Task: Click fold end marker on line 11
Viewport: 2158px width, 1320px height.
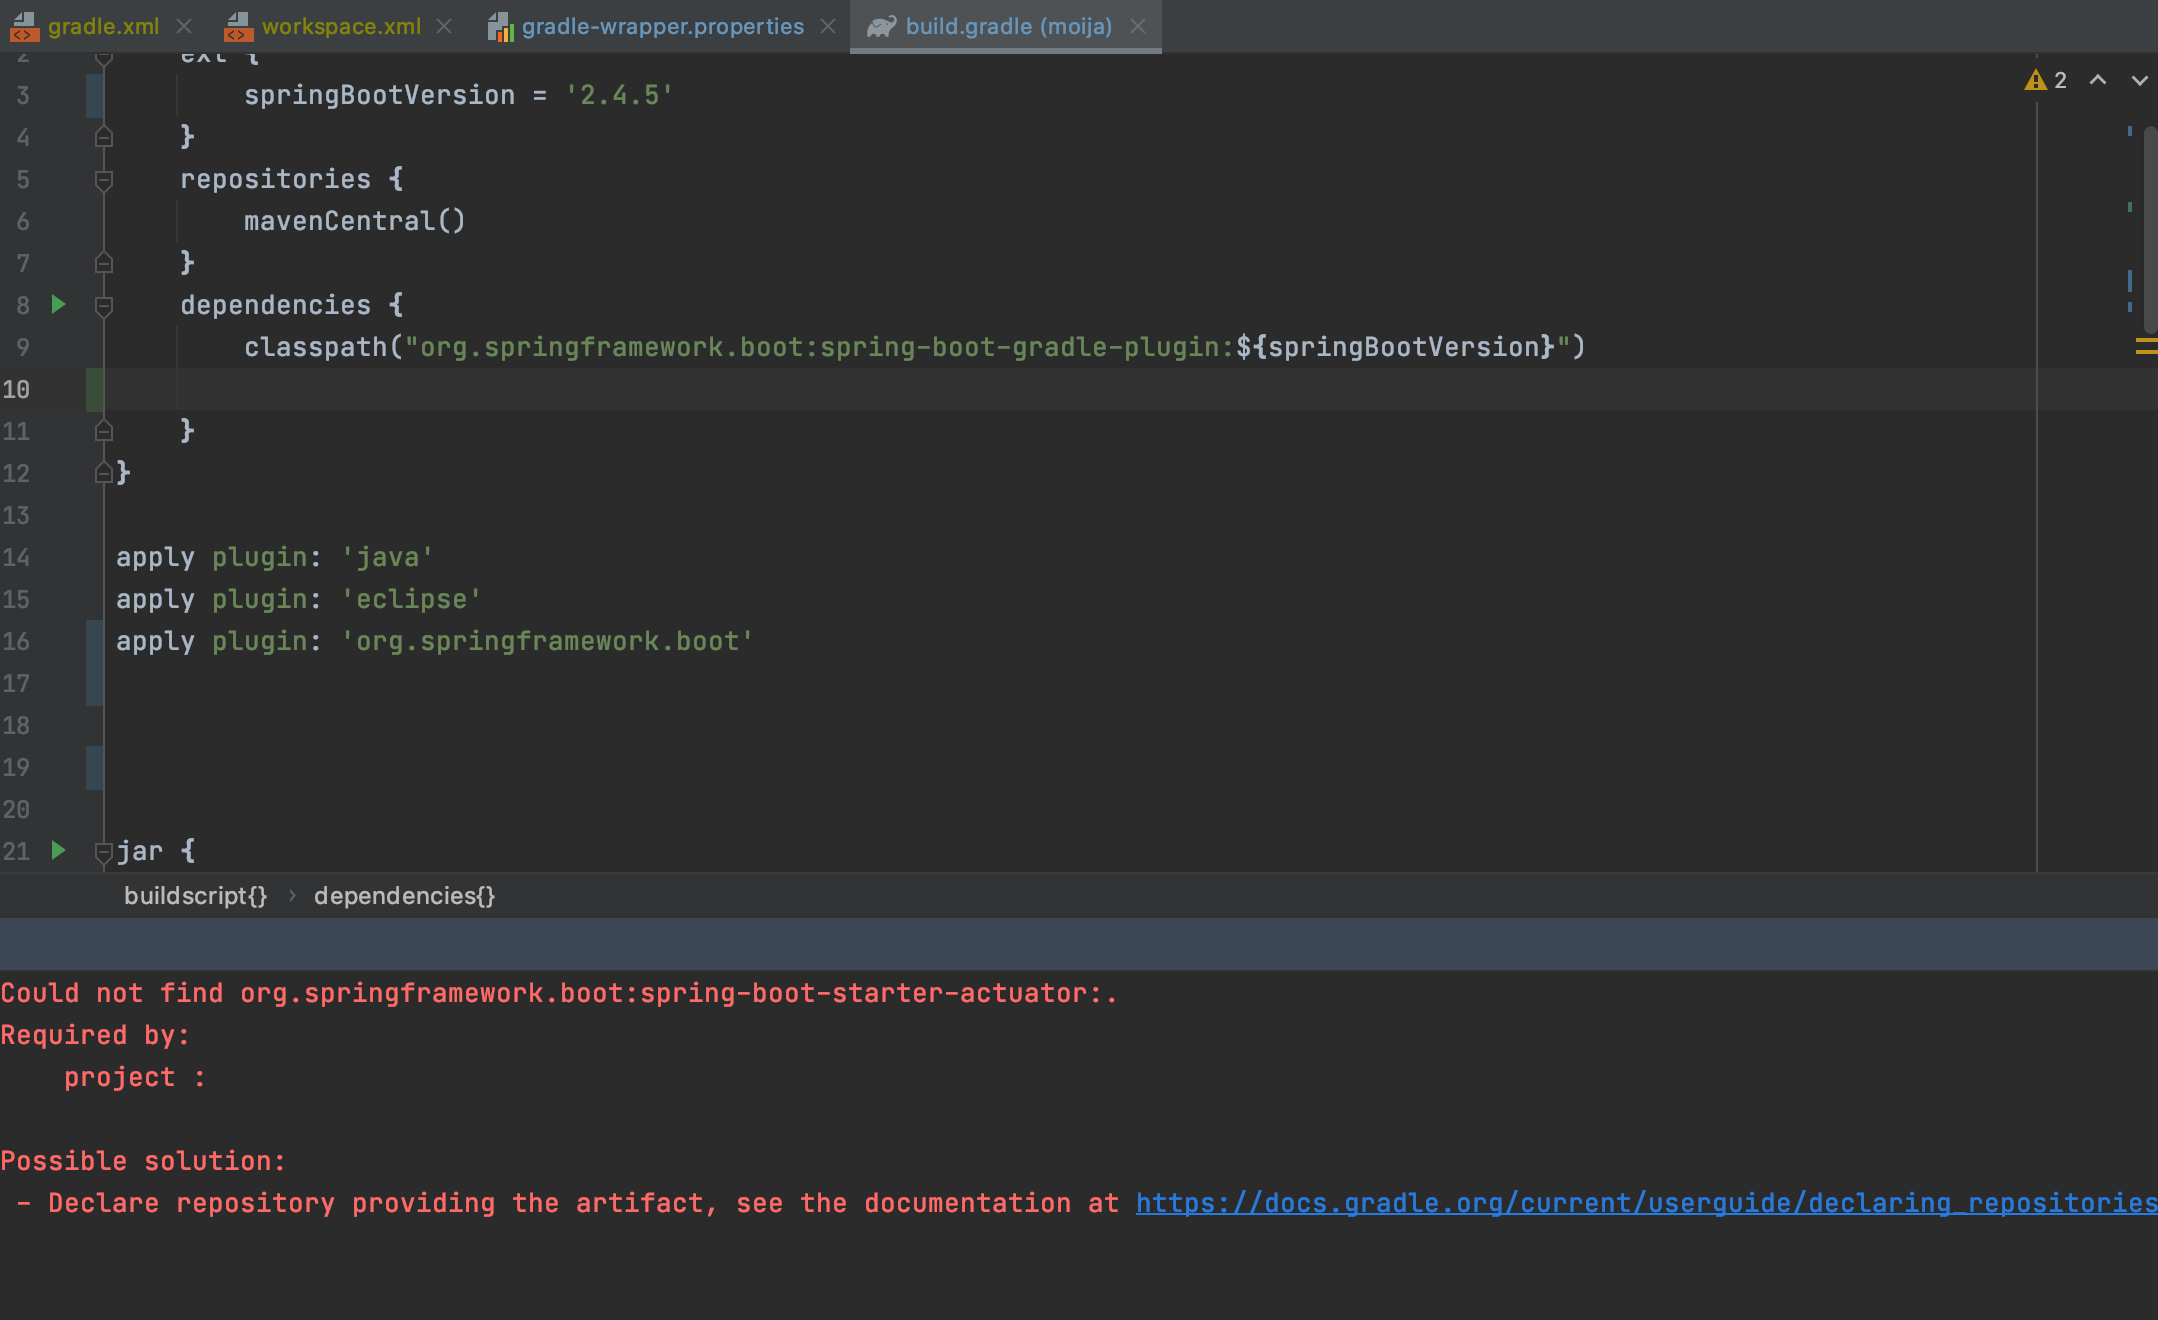Action: (x=104, y=430)
